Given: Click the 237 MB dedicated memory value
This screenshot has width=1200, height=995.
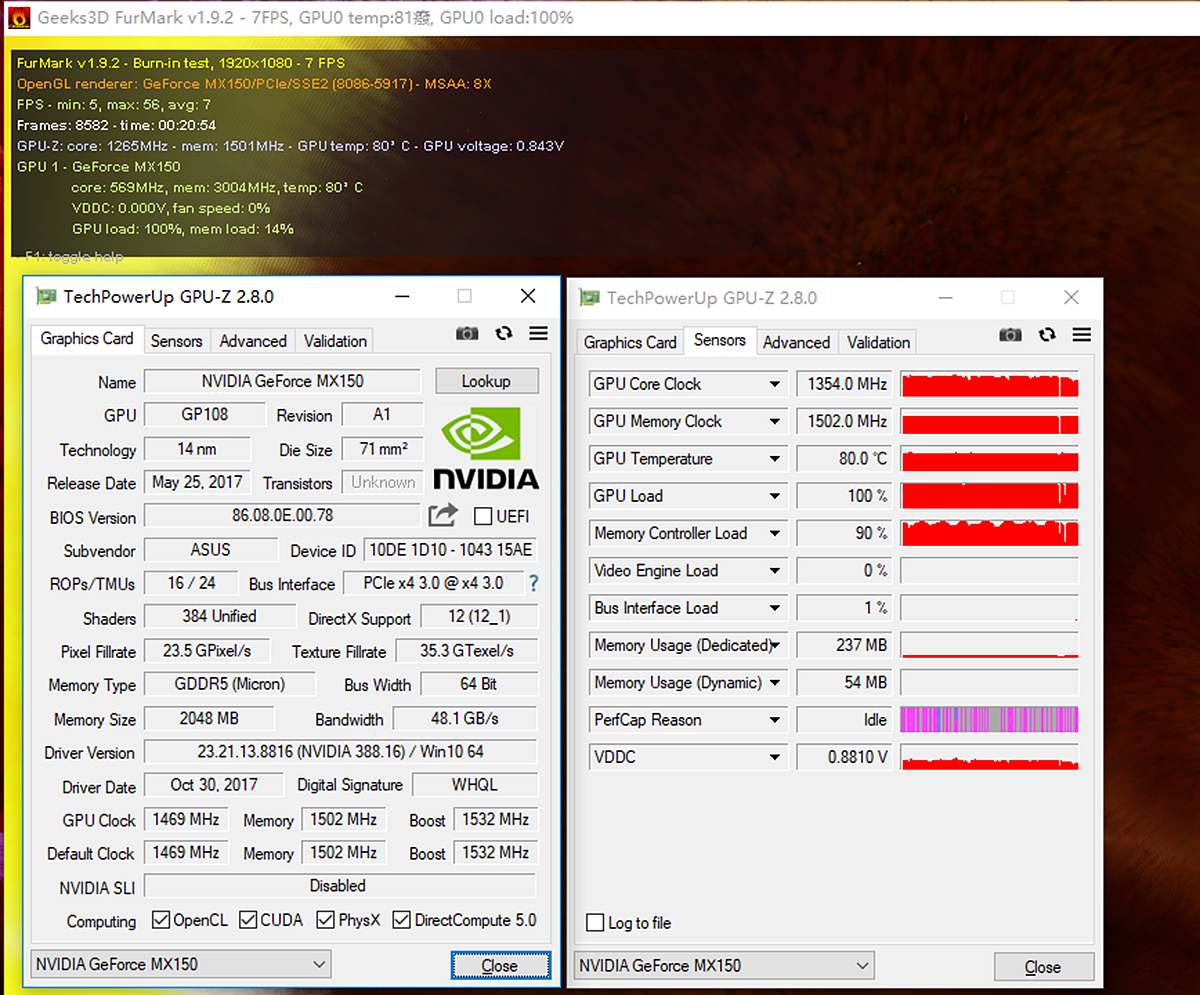Looking at the screenshot, I should (843, 645).
